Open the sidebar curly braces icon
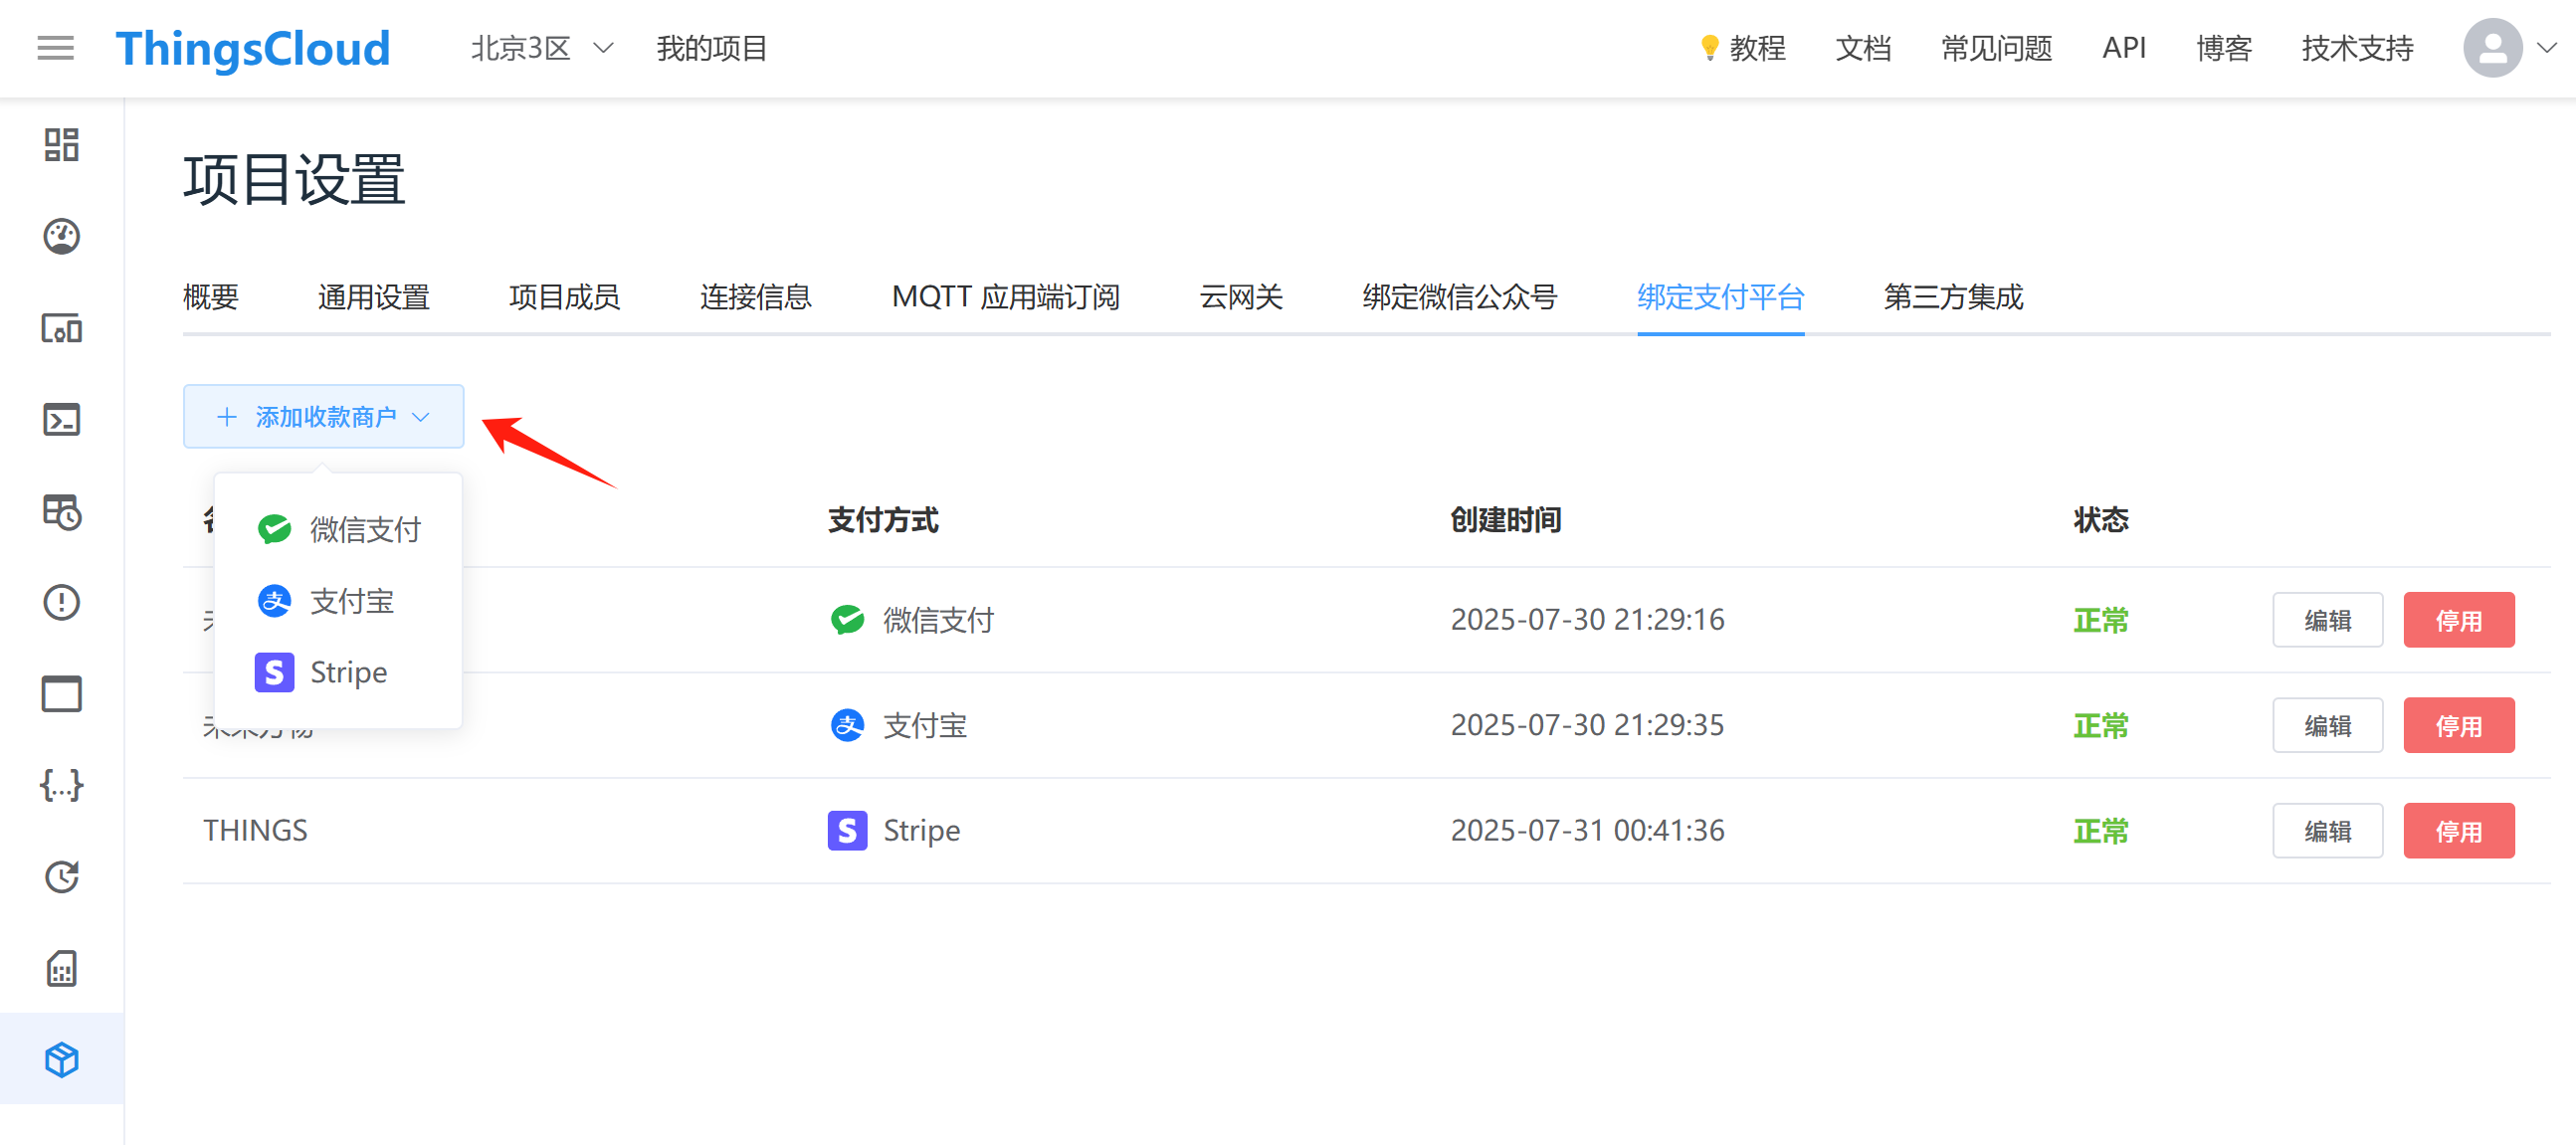2576x1145 pixels. click(61, 786)
